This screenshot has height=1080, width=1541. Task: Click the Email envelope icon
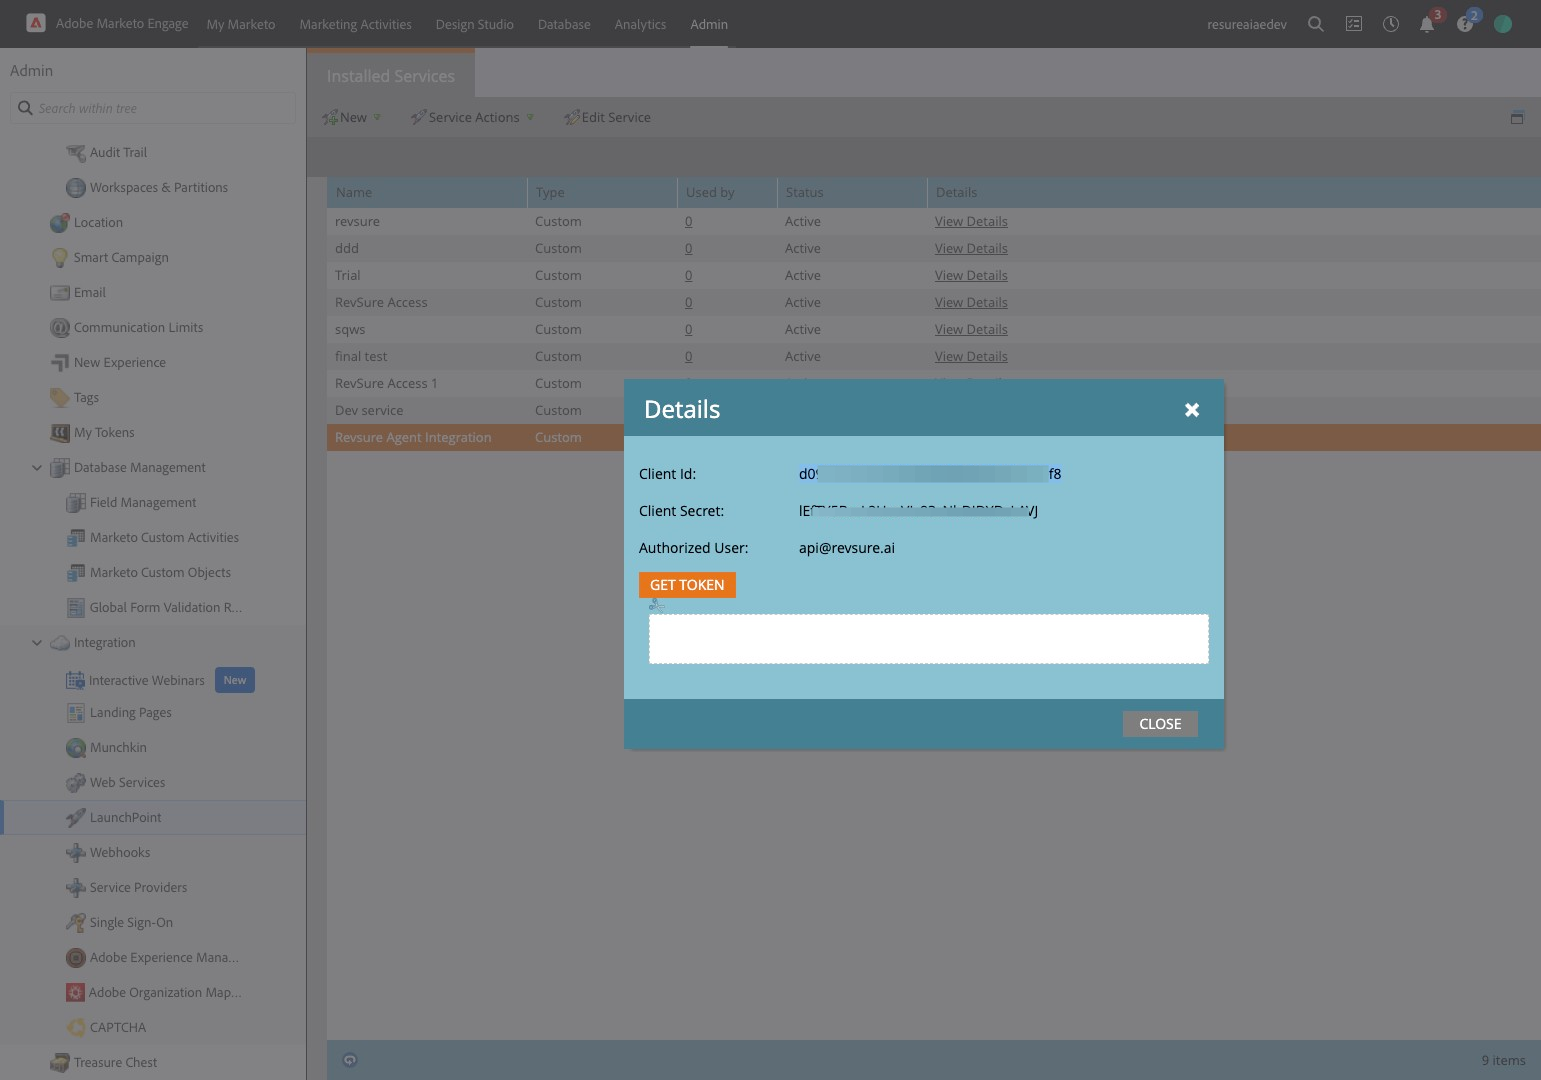[x=60, y=292]
